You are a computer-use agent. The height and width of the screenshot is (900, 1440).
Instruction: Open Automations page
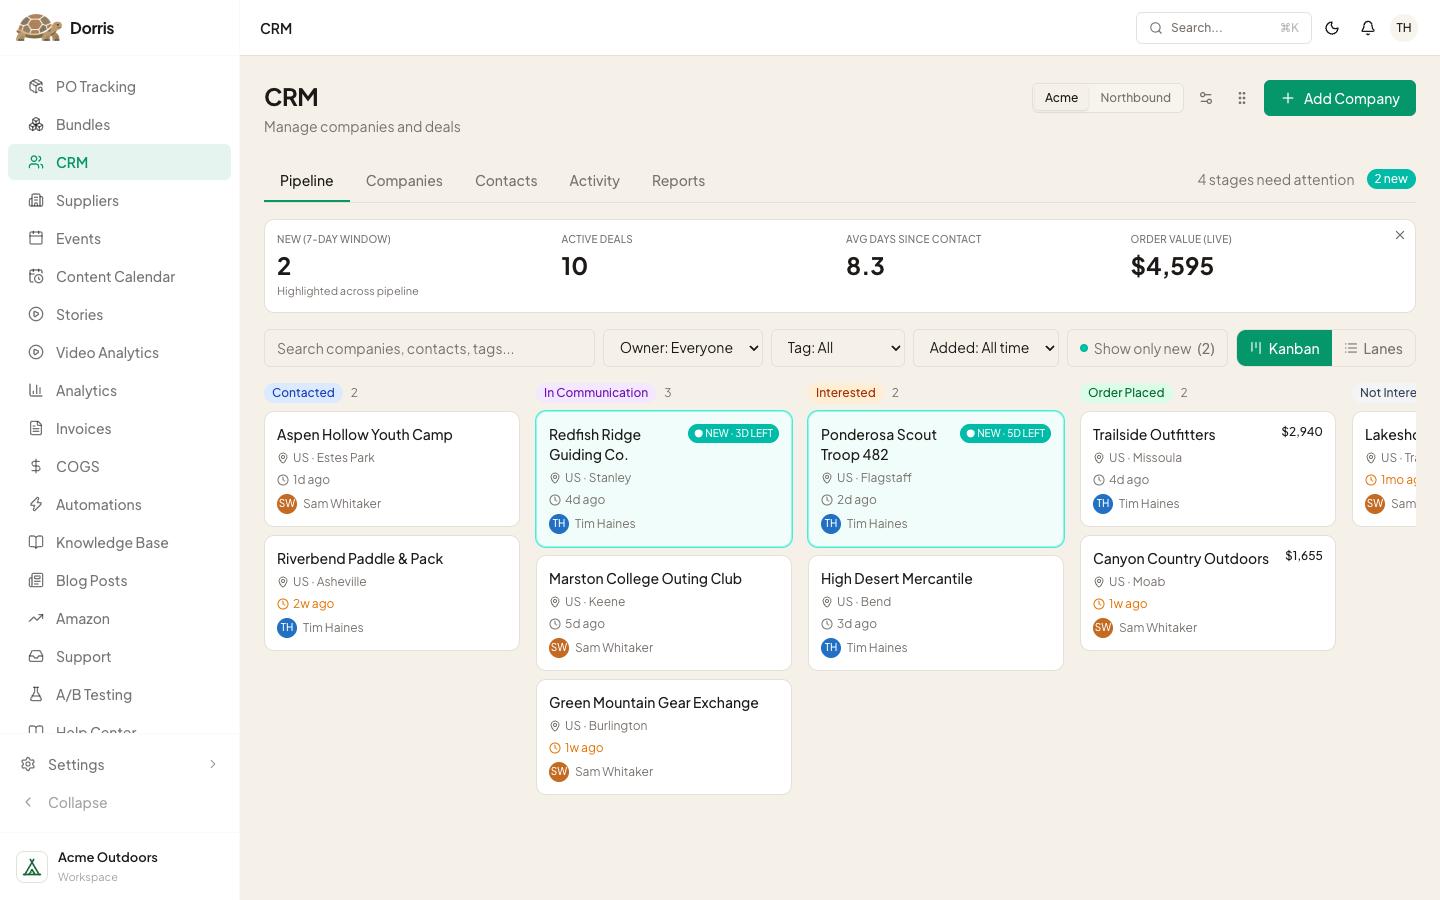point(119,504)
